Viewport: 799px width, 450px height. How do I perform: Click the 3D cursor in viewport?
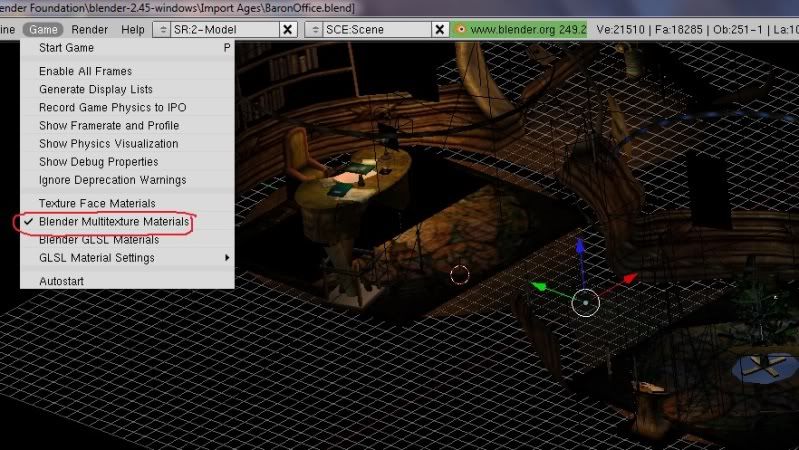pos(459,275)
